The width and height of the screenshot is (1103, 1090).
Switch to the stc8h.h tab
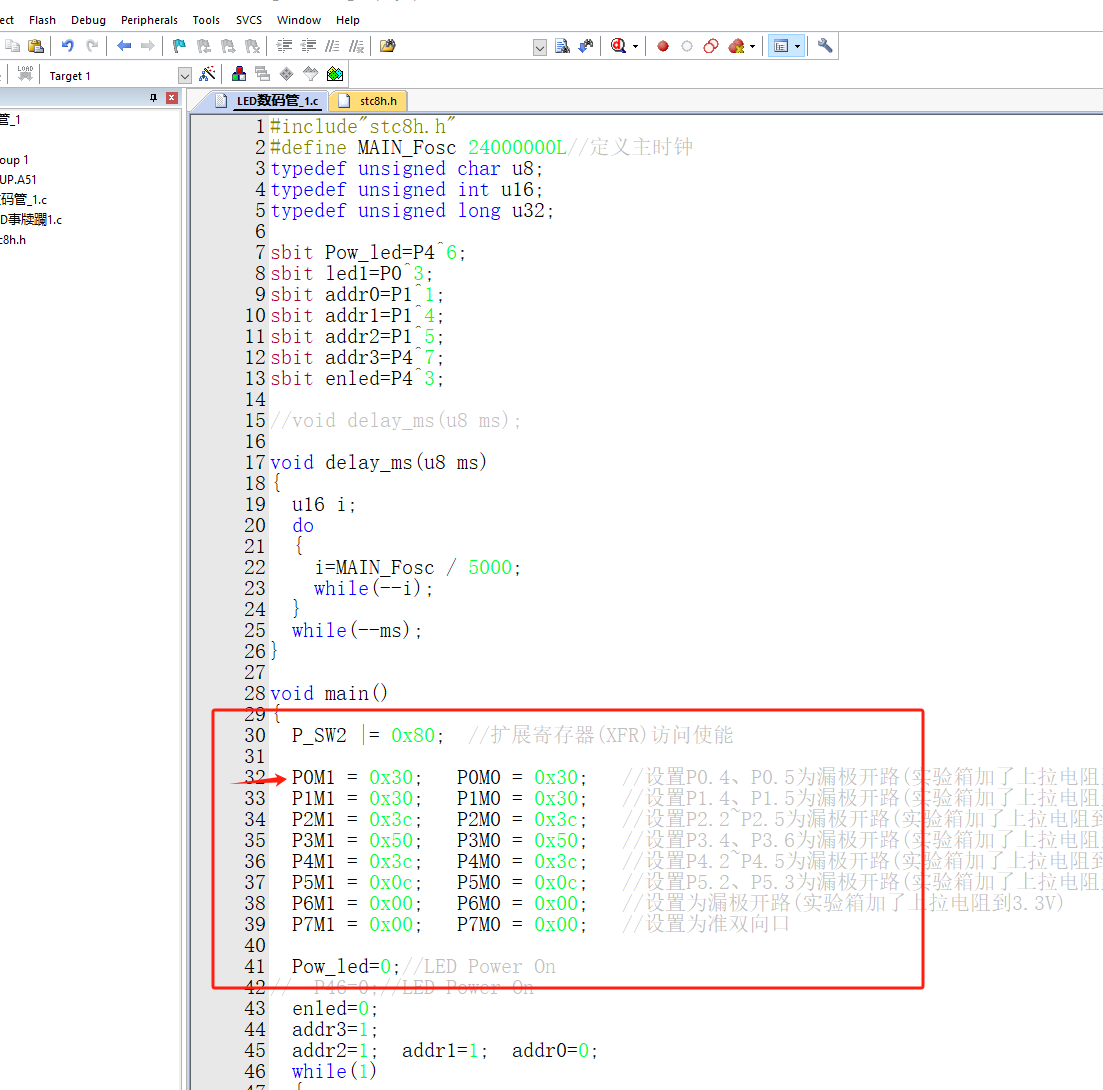tap(369, 101)
